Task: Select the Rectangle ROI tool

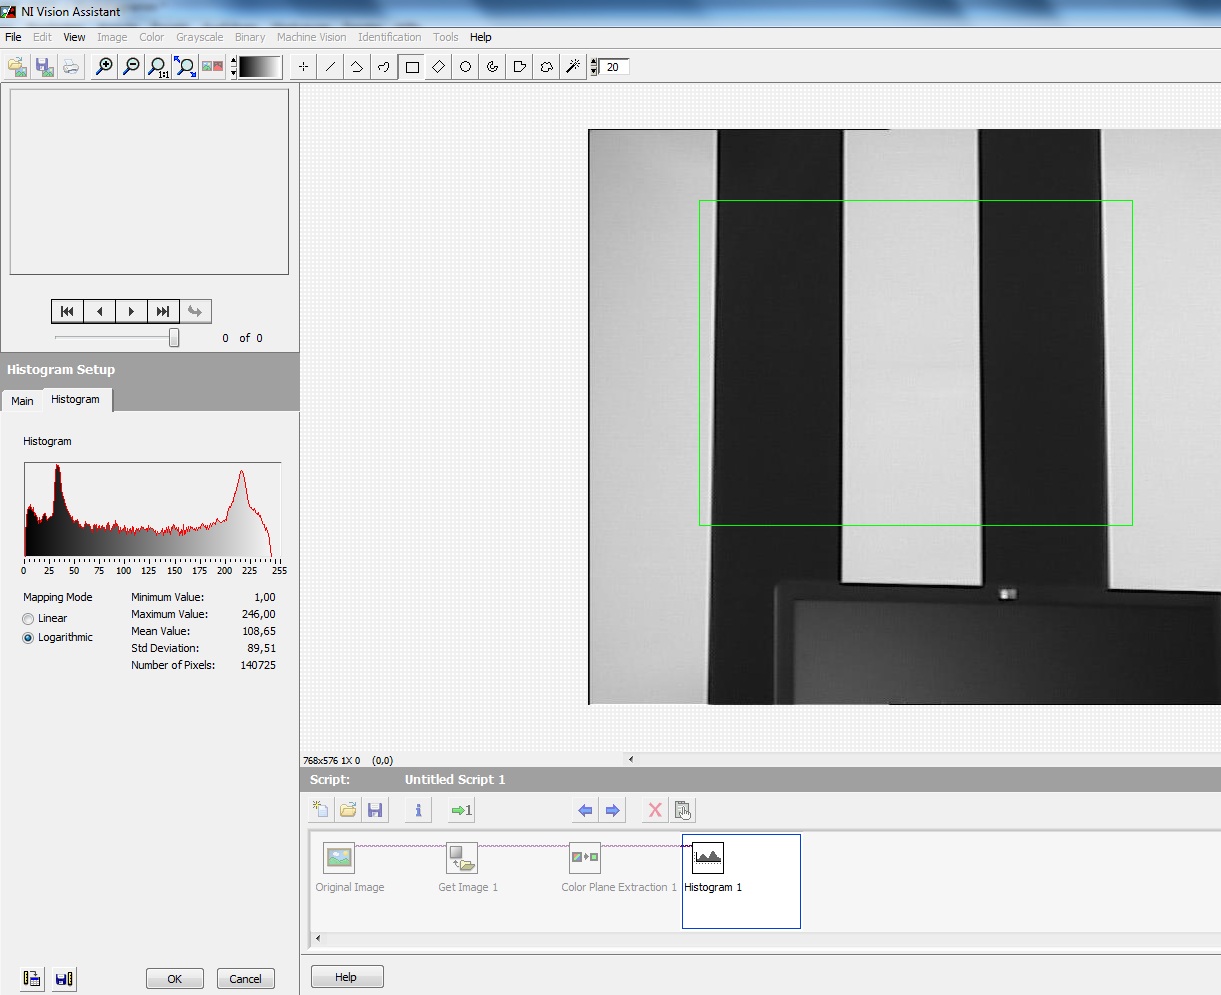Action: point(412,67)
